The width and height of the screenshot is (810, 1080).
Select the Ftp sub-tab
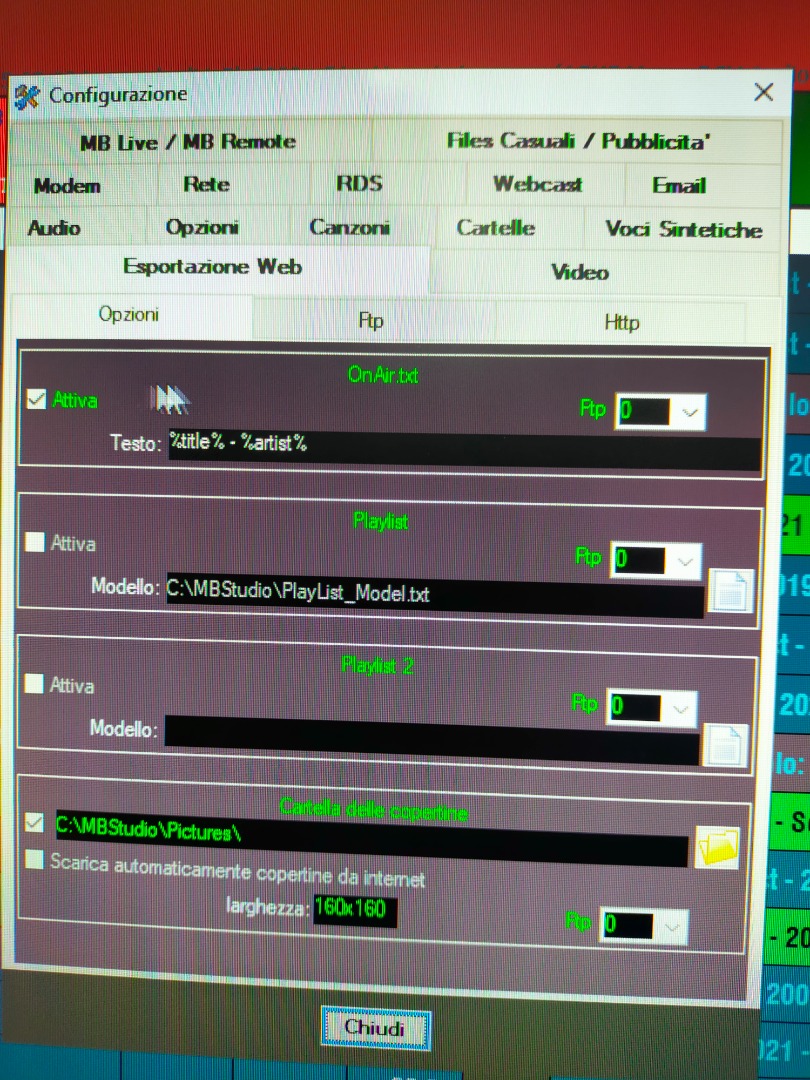(x=372, y=321)
